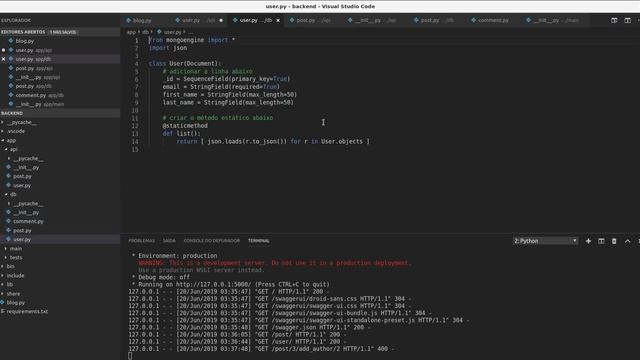The width and height of the screenshot is (640, 360).
Task: Open requirements.txt in the explorer
Action: click(x=27, y=311)
